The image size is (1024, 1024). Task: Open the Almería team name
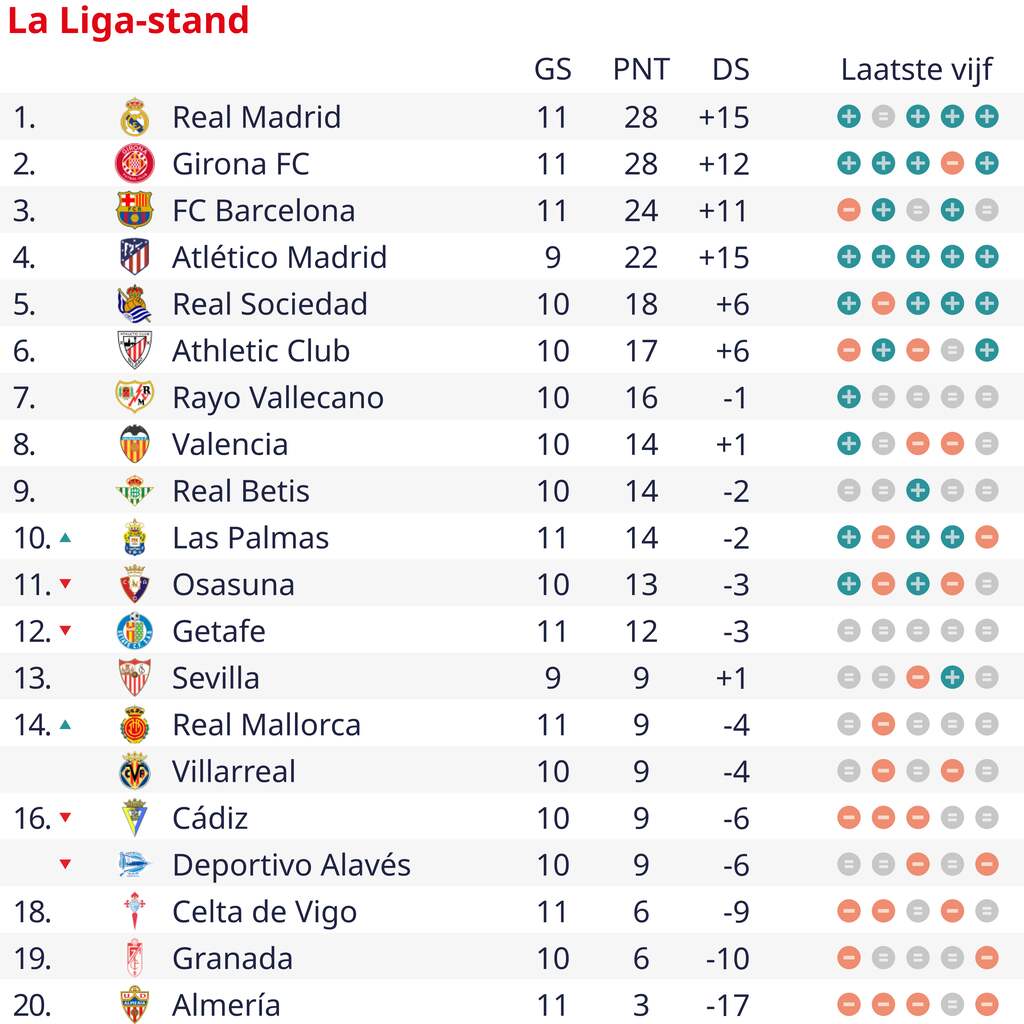tap(226, 1004)
